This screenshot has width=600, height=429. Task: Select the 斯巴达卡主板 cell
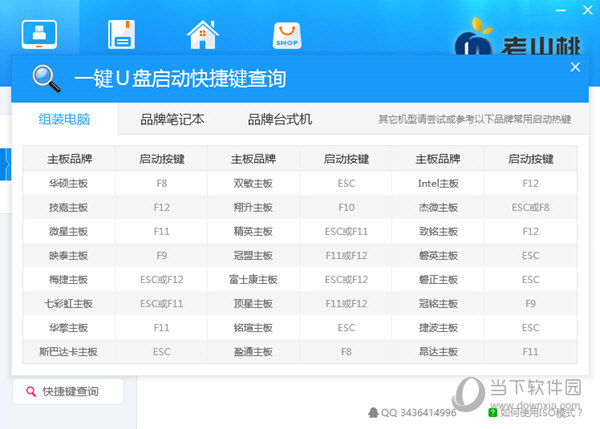coord(68,352)
